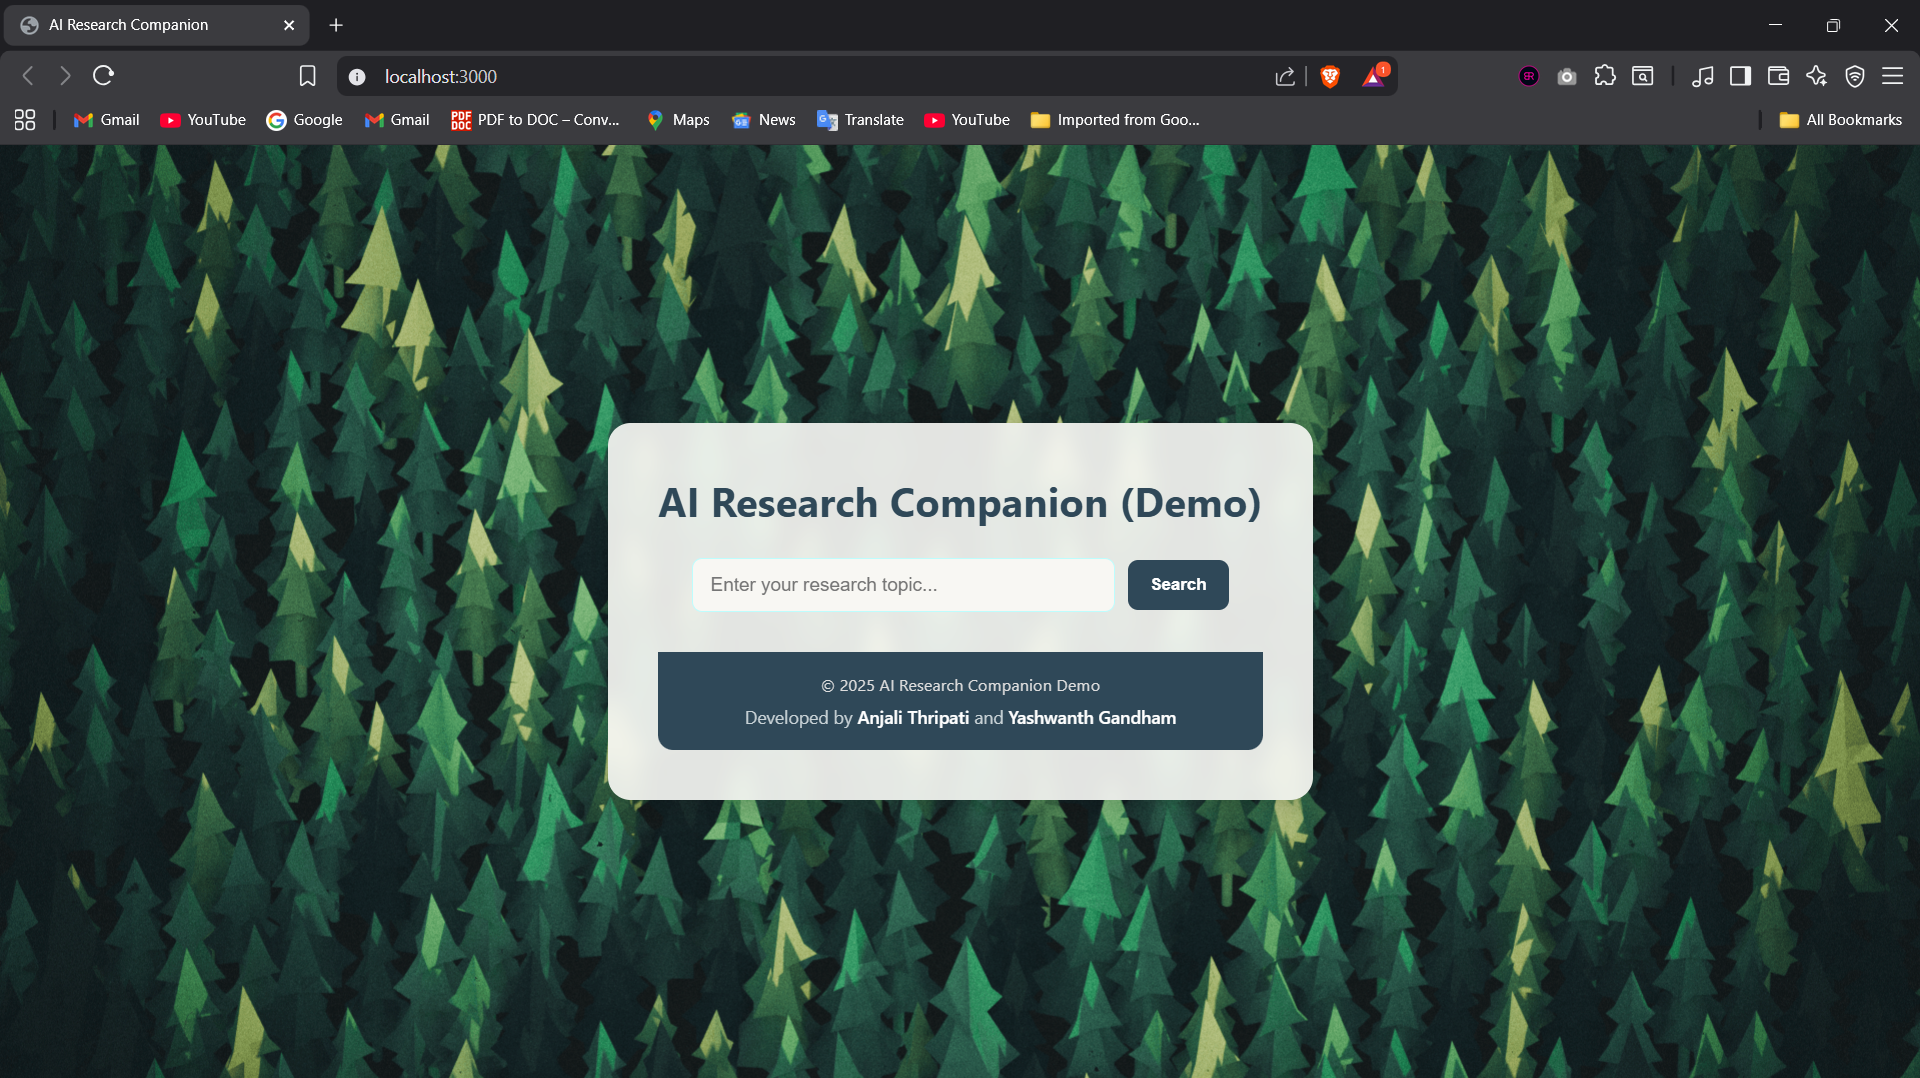1920x1078 pixels.
Task: Open Leo AI sparkle icon
Action: tap(1816, 76)
